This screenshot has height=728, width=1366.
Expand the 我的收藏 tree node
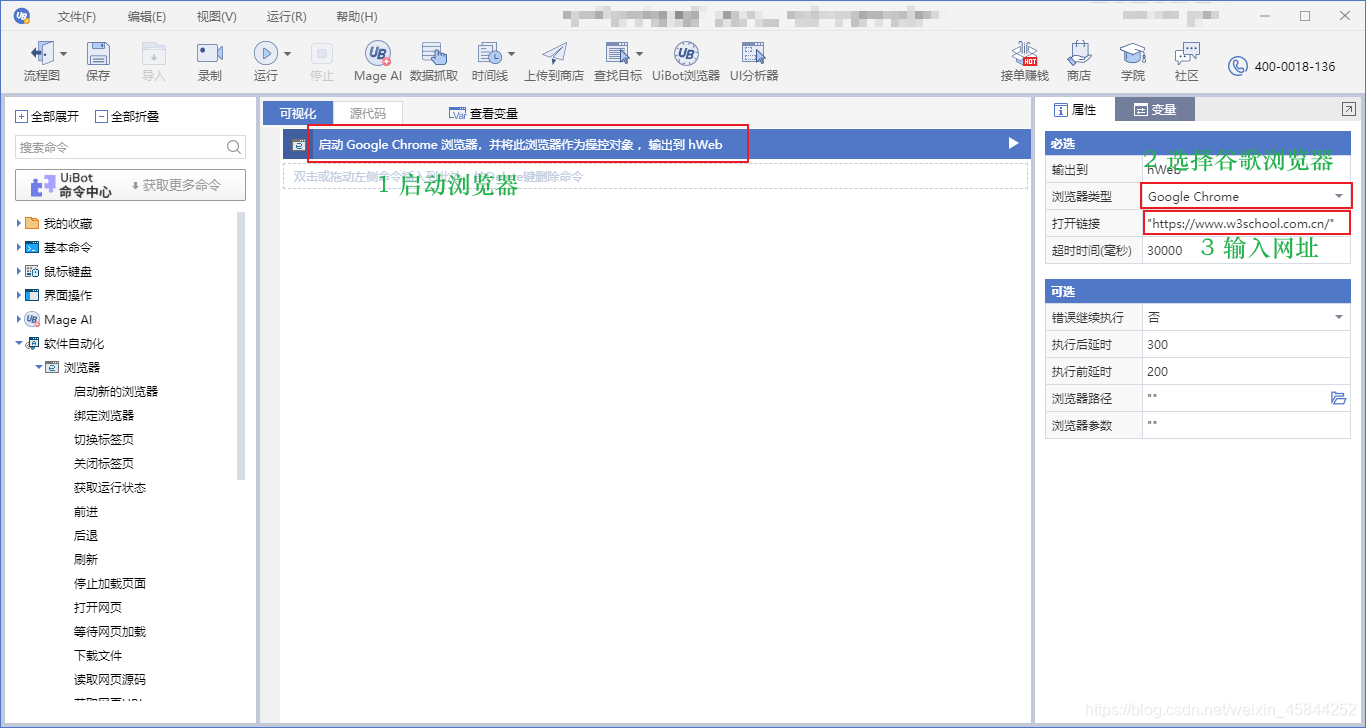click(x=19, y=223)
